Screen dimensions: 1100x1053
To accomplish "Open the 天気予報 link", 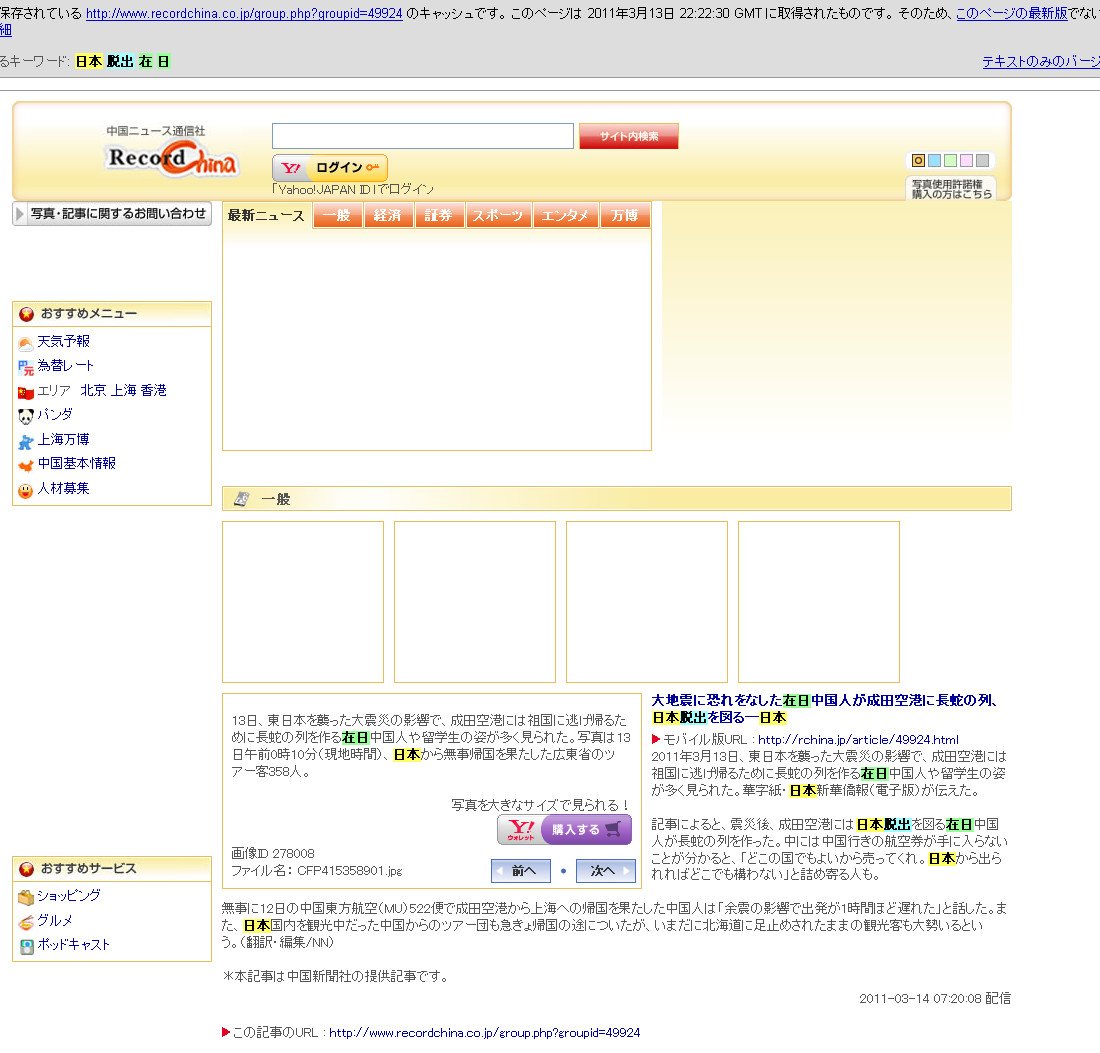I will 64,342.
